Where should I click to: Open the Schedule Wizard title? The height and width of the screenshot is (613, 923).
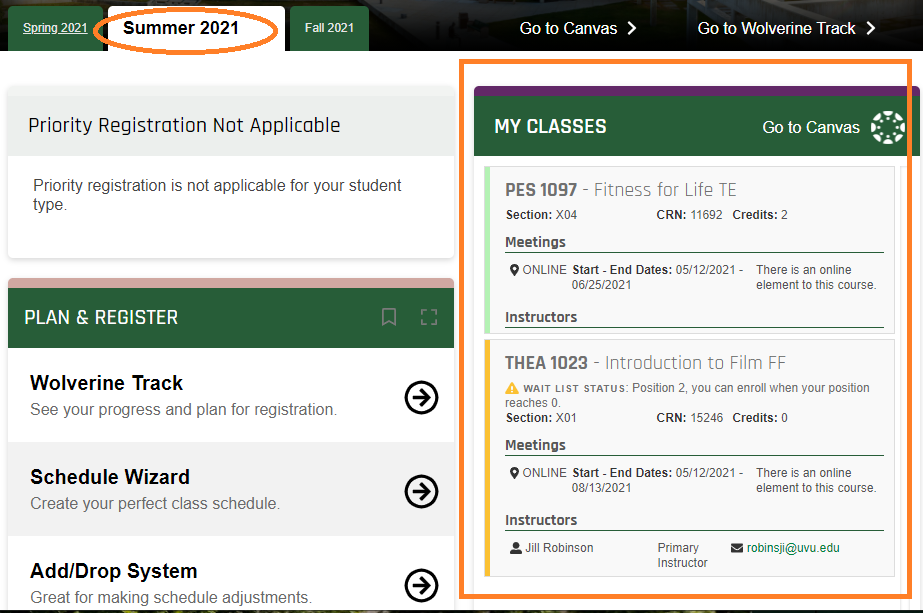point(110,477)
